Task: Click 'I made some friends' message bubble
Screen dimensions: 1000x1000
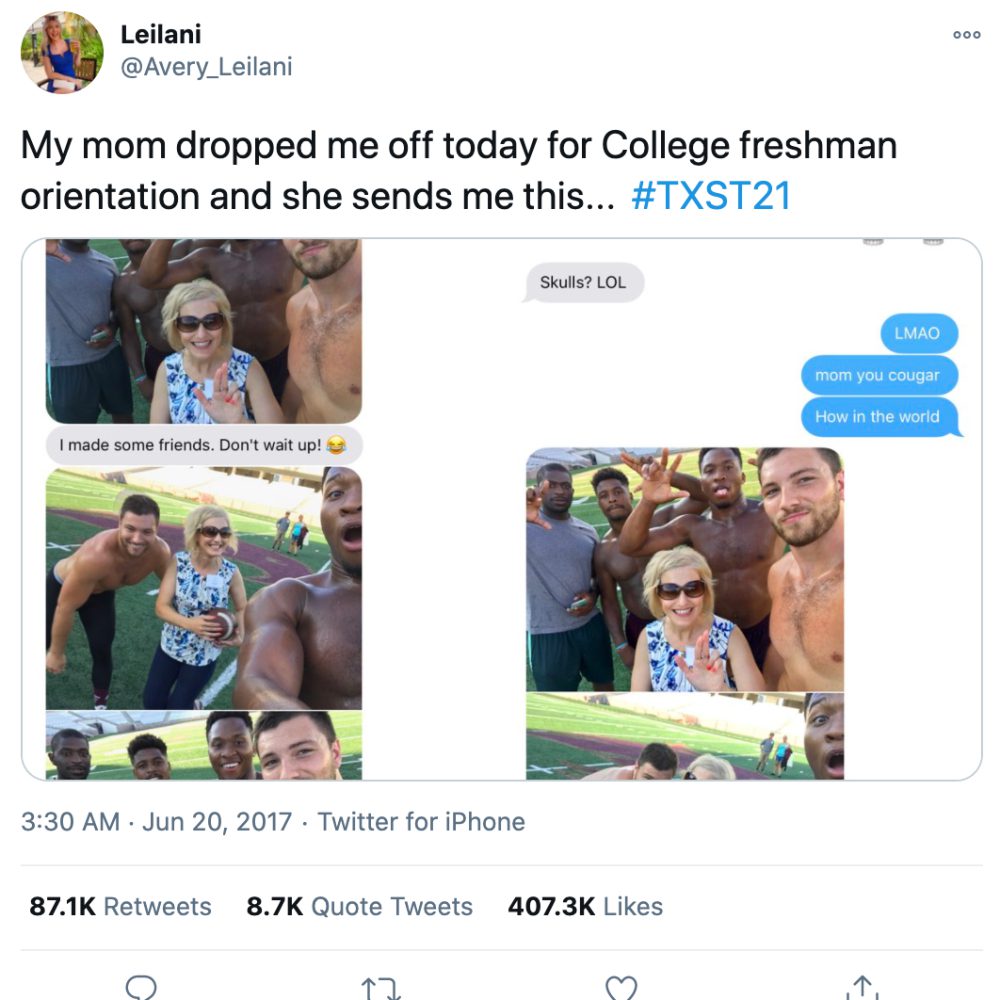Action: coord(204,445)
